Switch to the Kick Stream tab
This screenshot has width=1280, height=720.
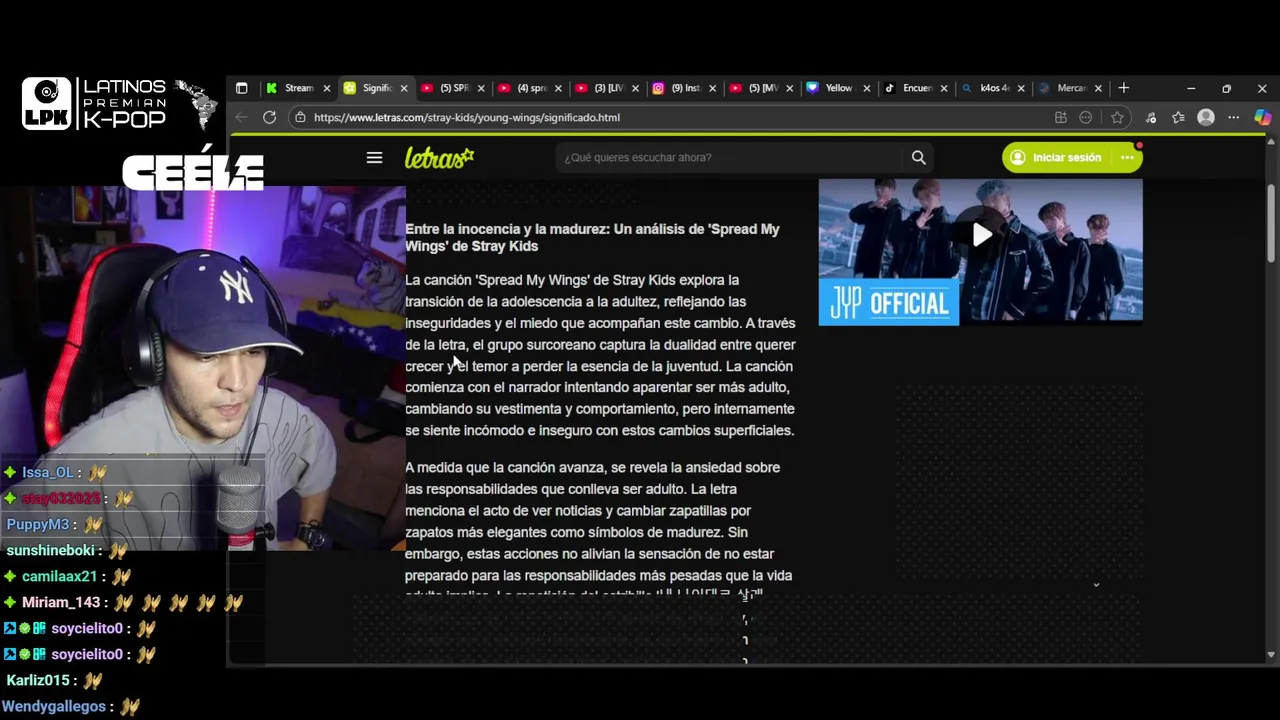pos(298,88)
